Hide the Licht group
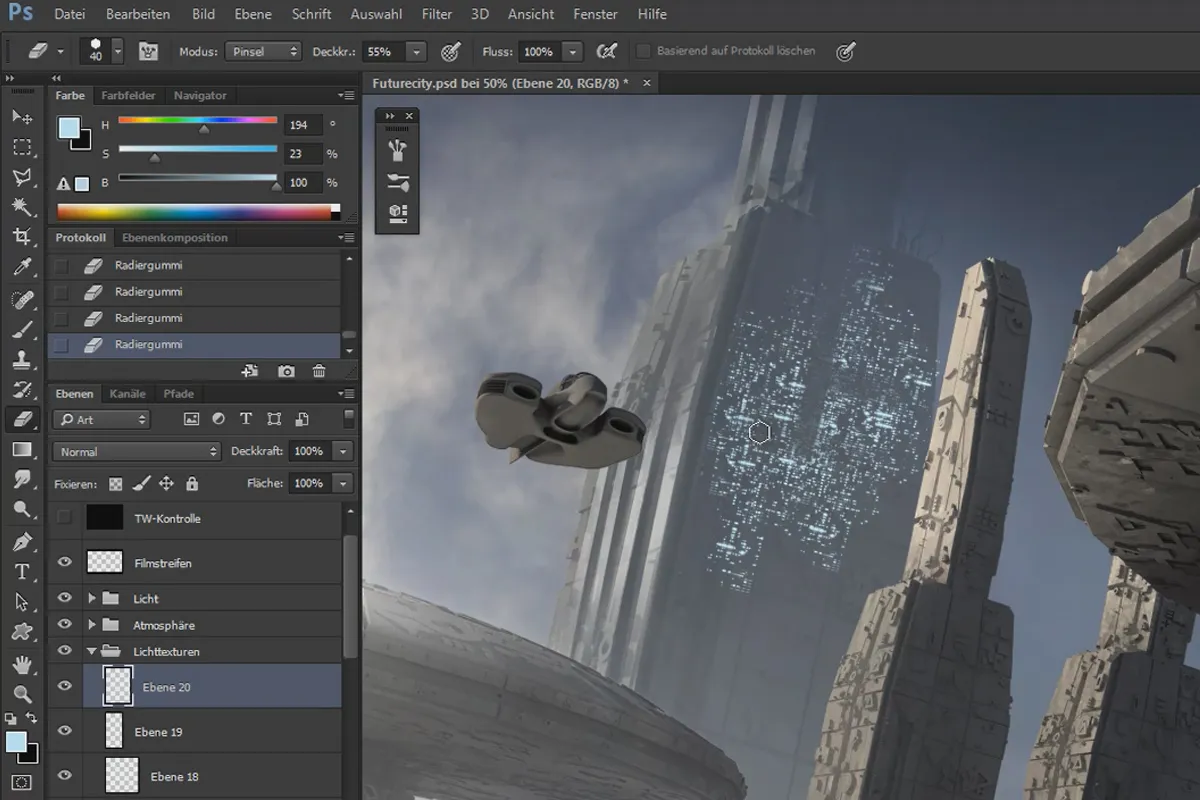 [65, 598]
